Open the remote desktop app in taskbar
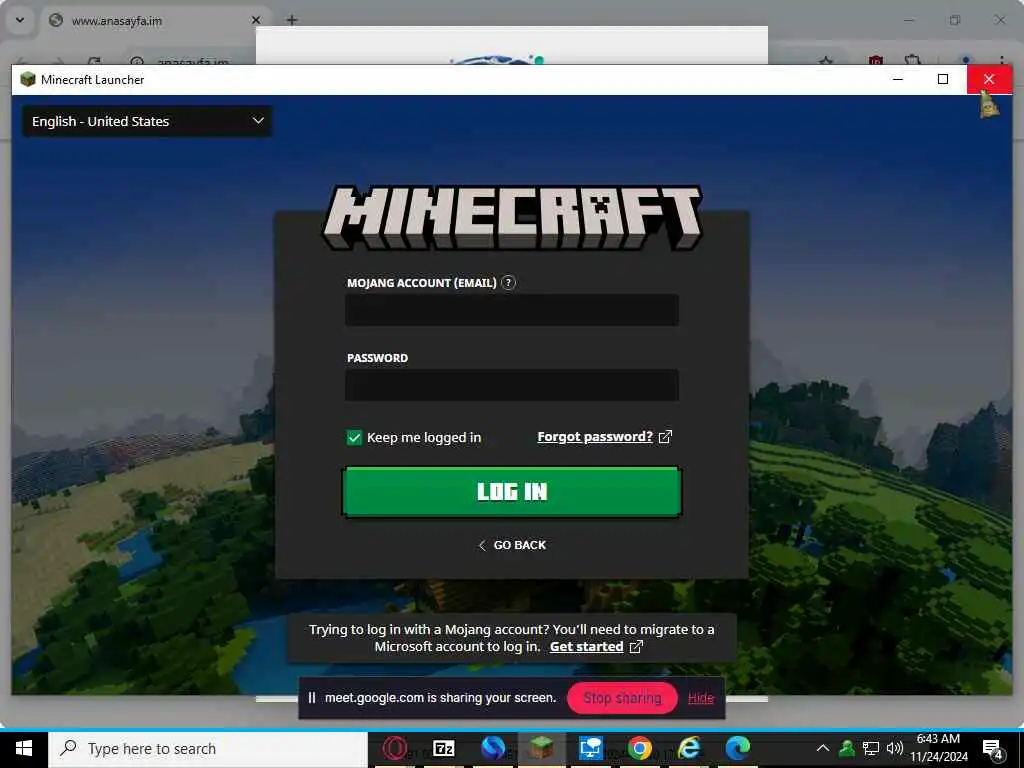Image resolution: width=1024 pixels, height=768 pixels. [x=590, y=748]
